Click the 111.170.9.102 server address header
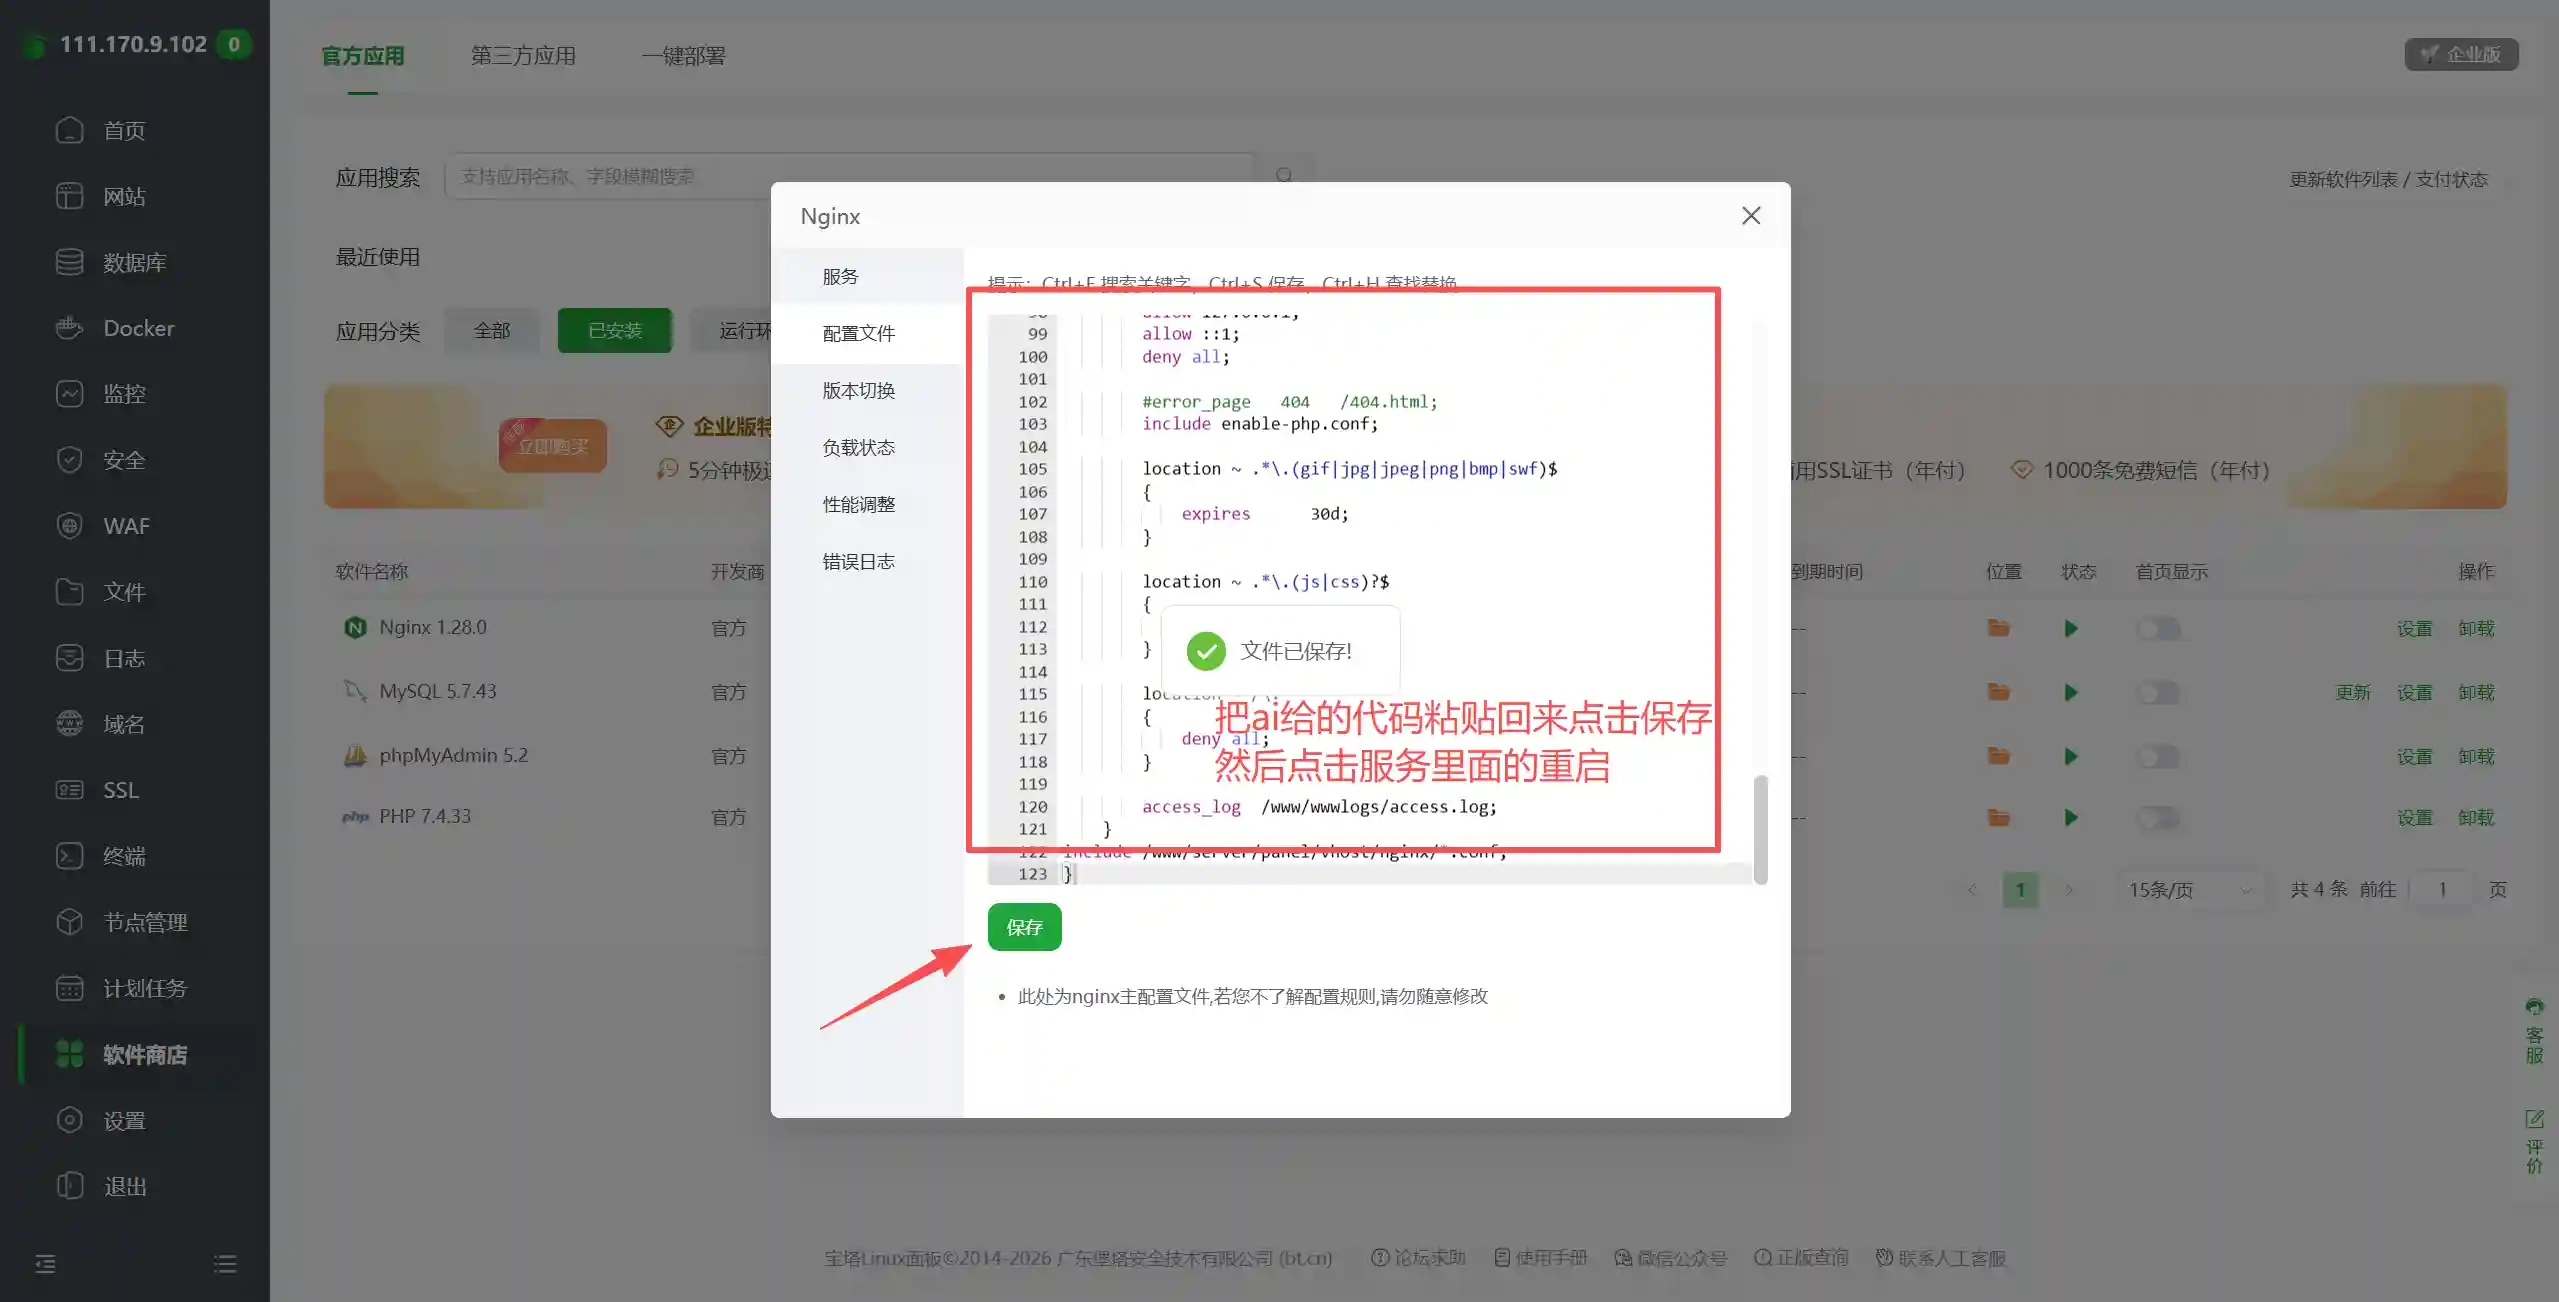The image size is (2559, 1302). [133, 44]
